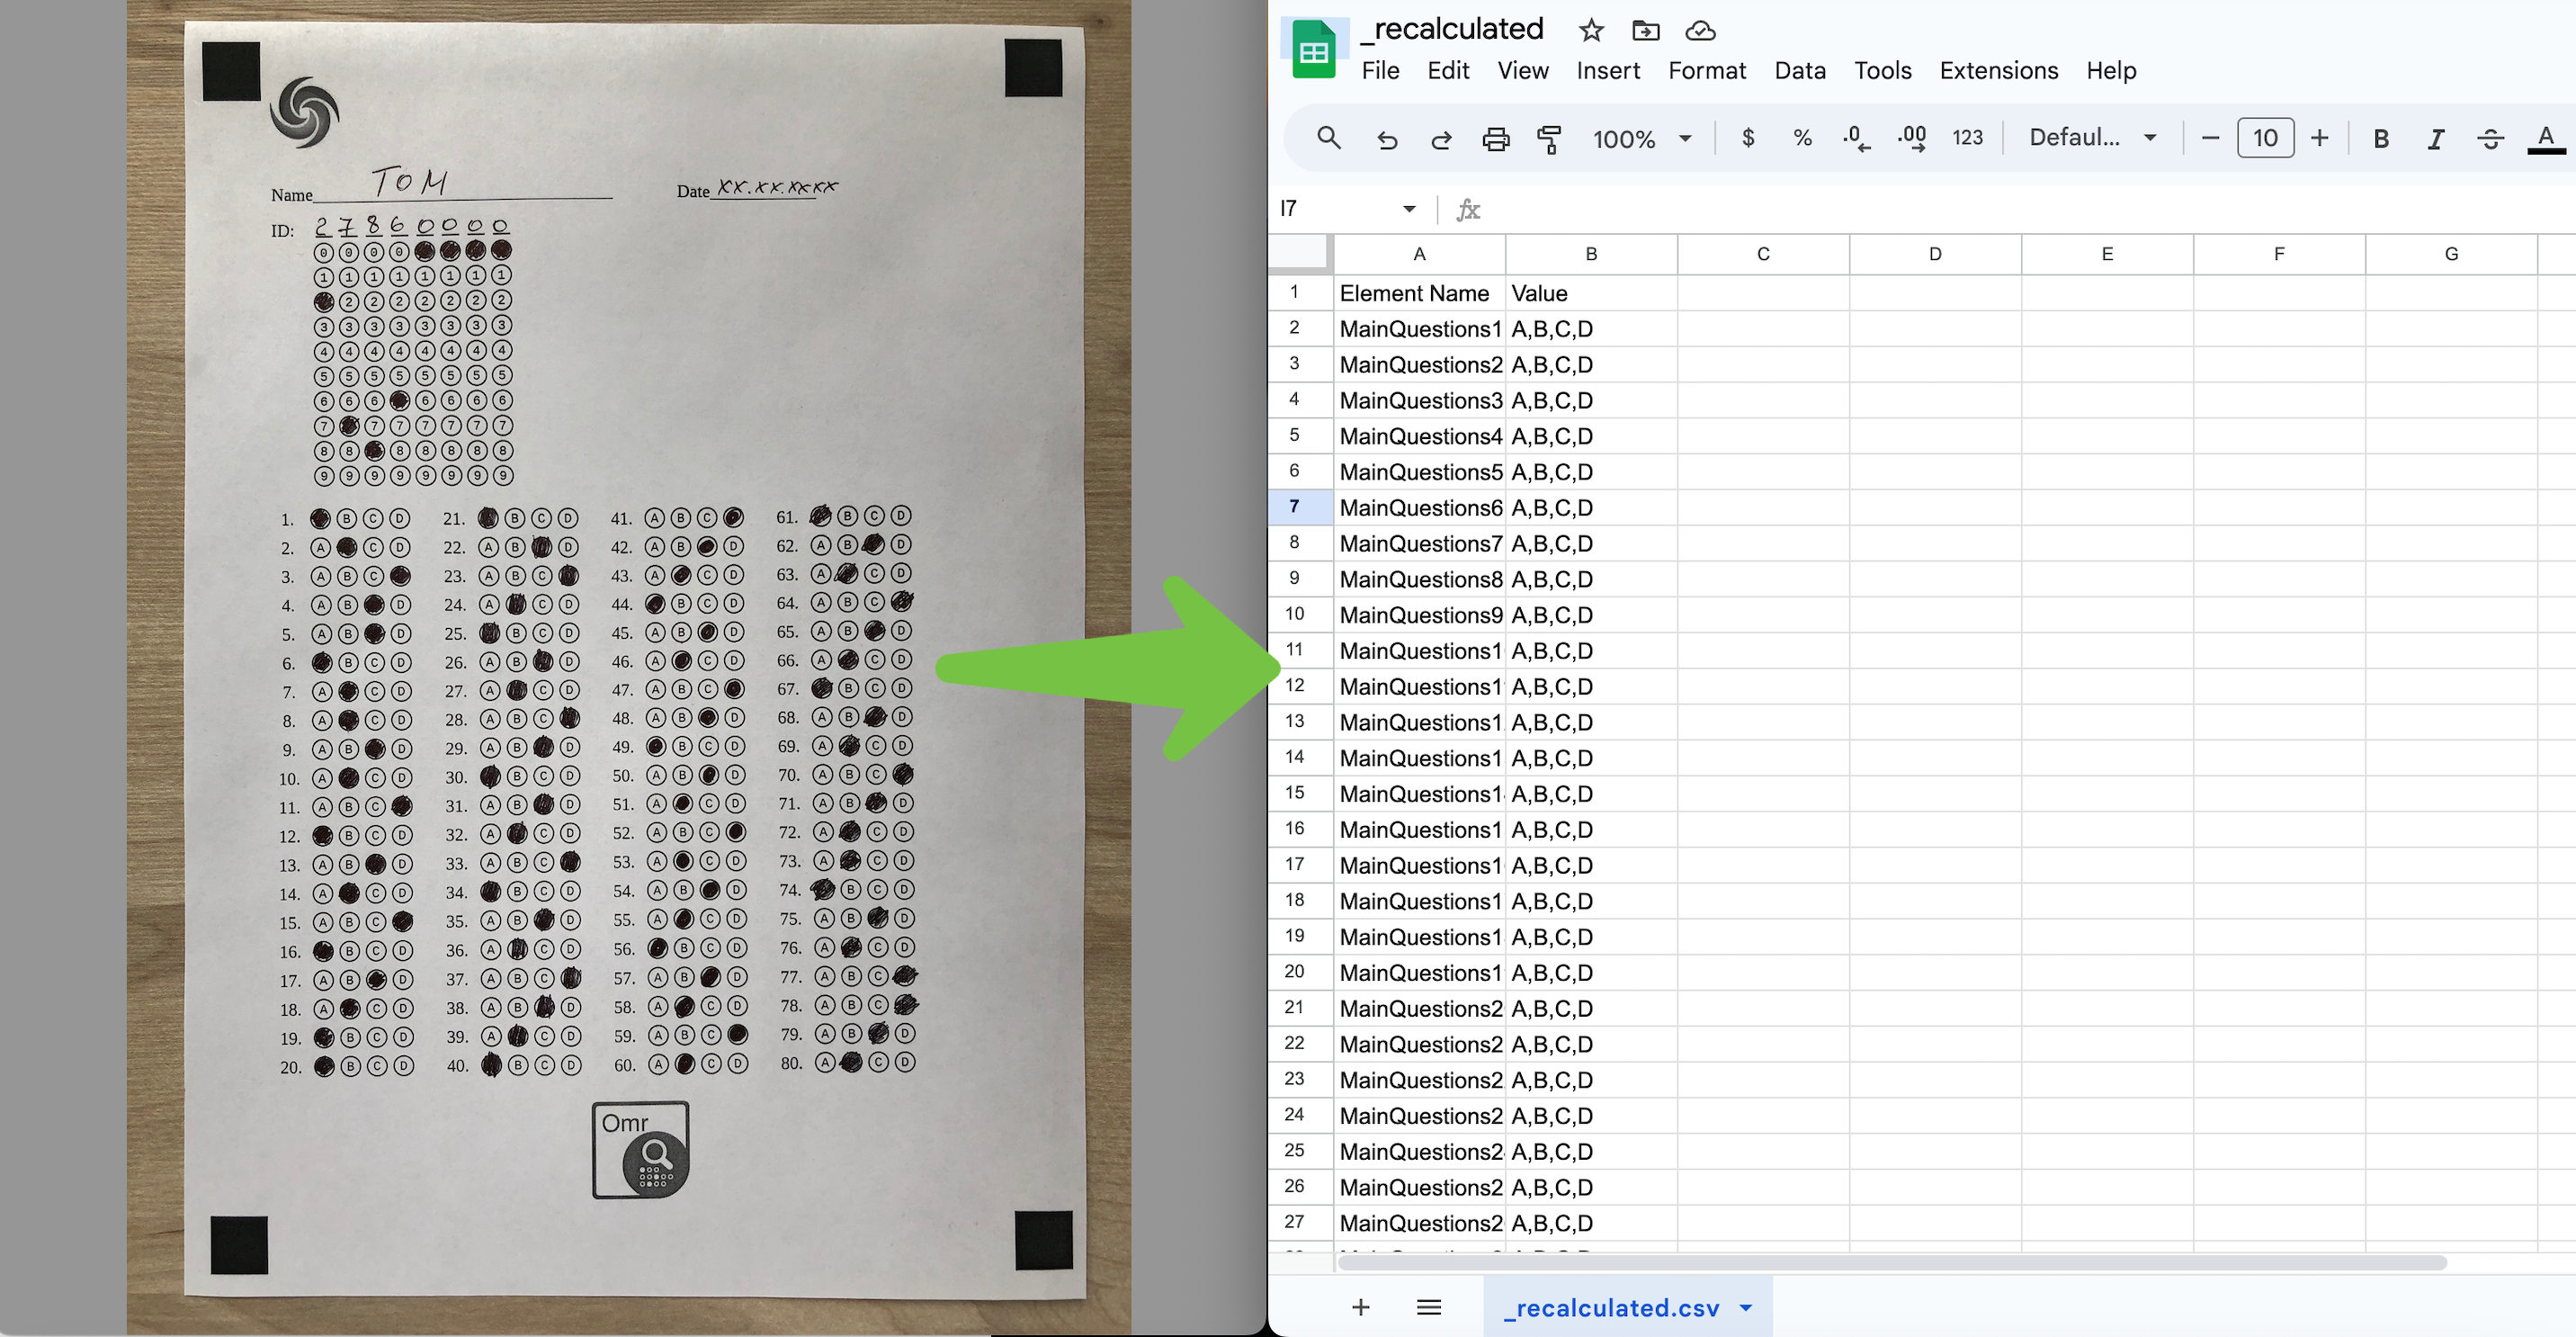The image size is (2576, 1337).
Task: Click the bold formatting button
Action: point(2380,136)
